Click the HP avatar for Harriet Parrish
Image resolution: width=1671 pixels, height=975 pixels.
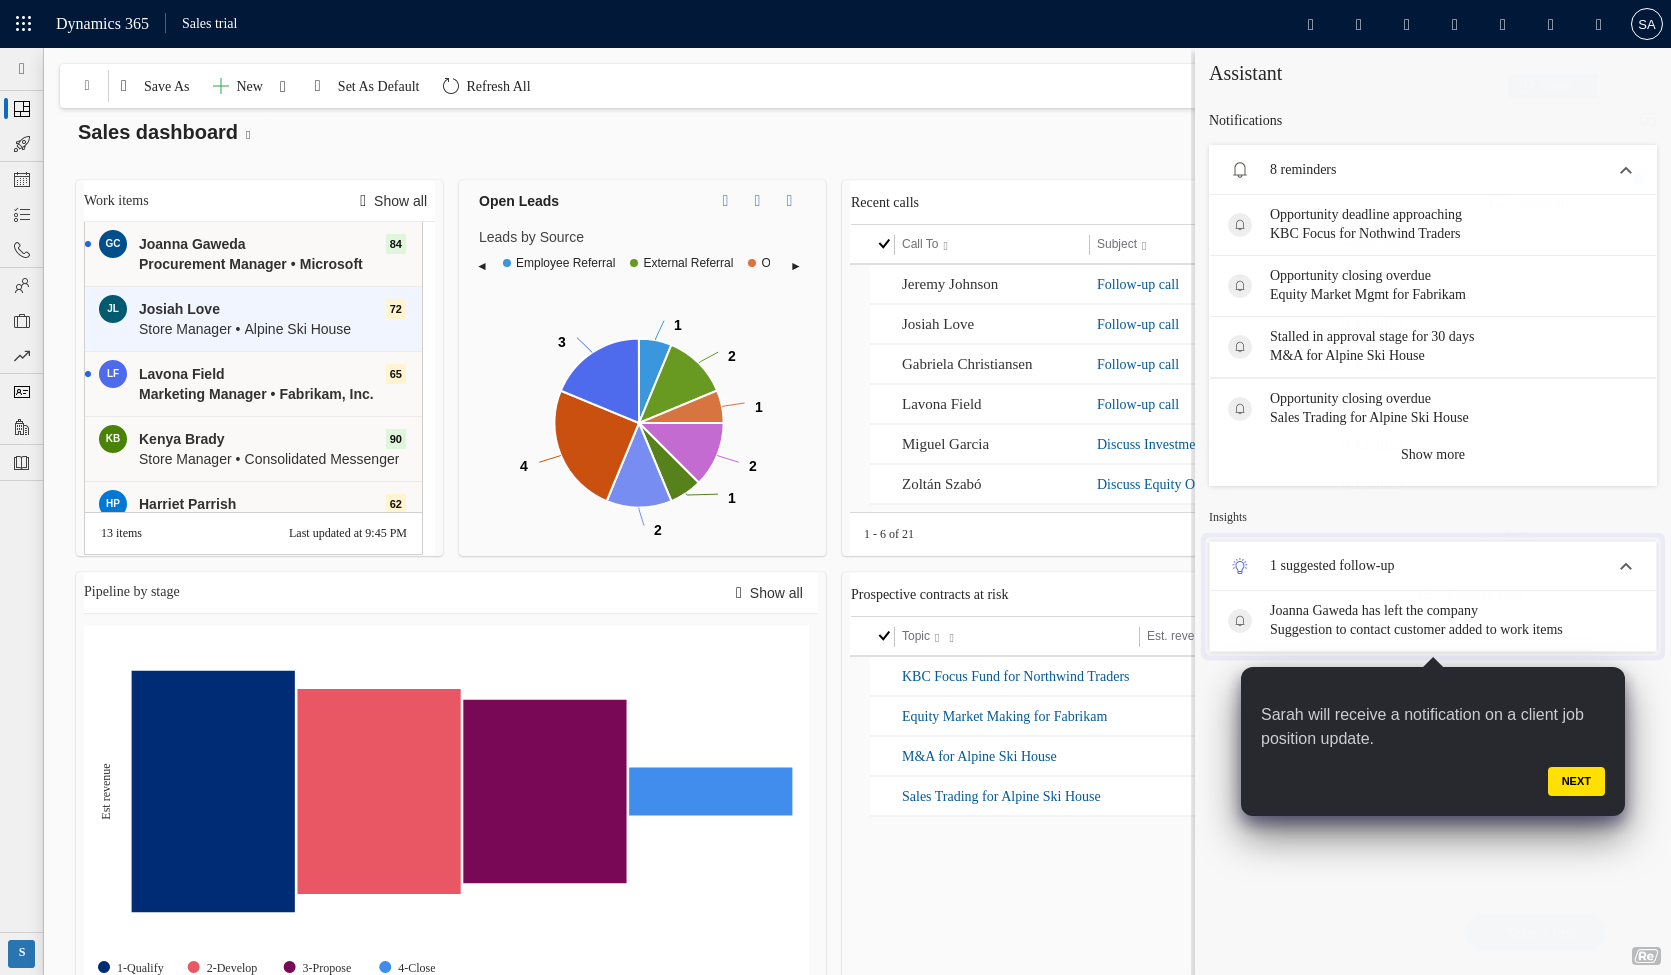pos(113,502)
